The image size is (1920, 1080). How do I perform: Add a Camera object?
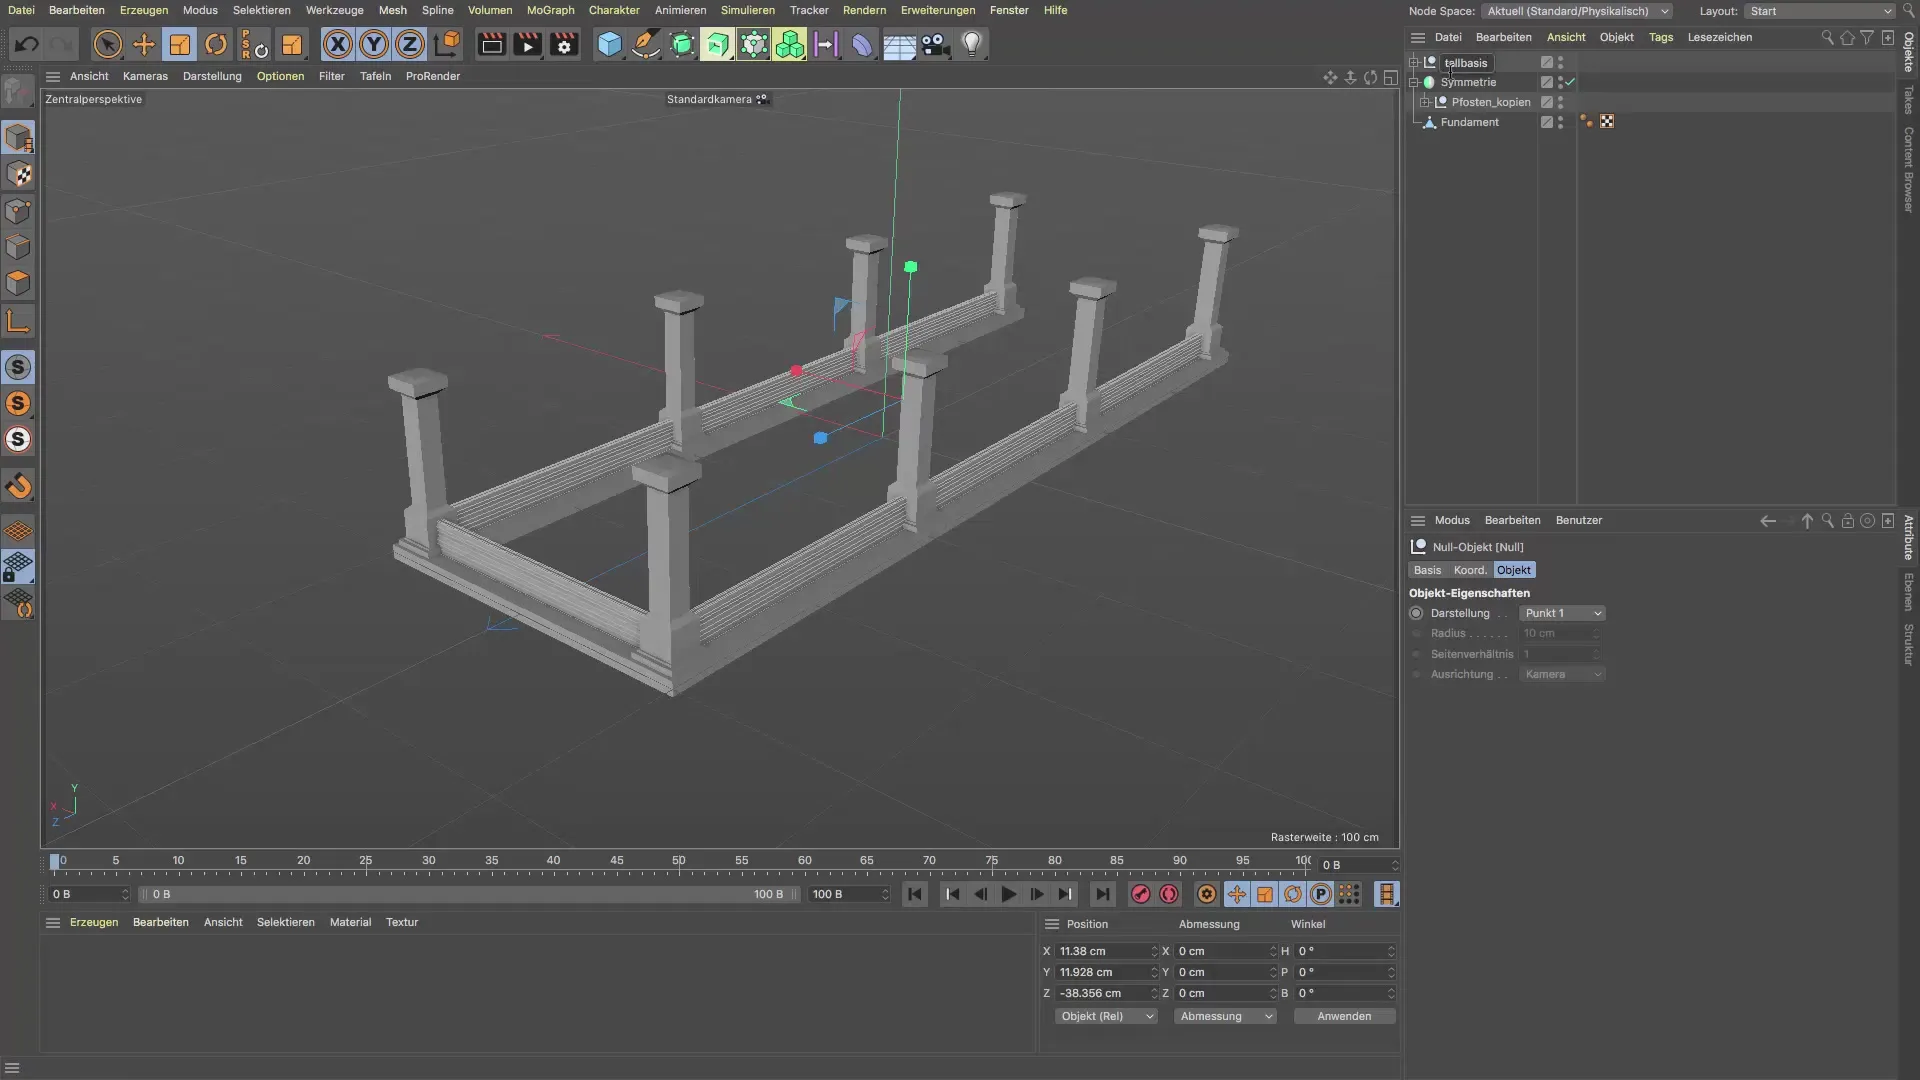pyautogui.click(x=935, y=44)
